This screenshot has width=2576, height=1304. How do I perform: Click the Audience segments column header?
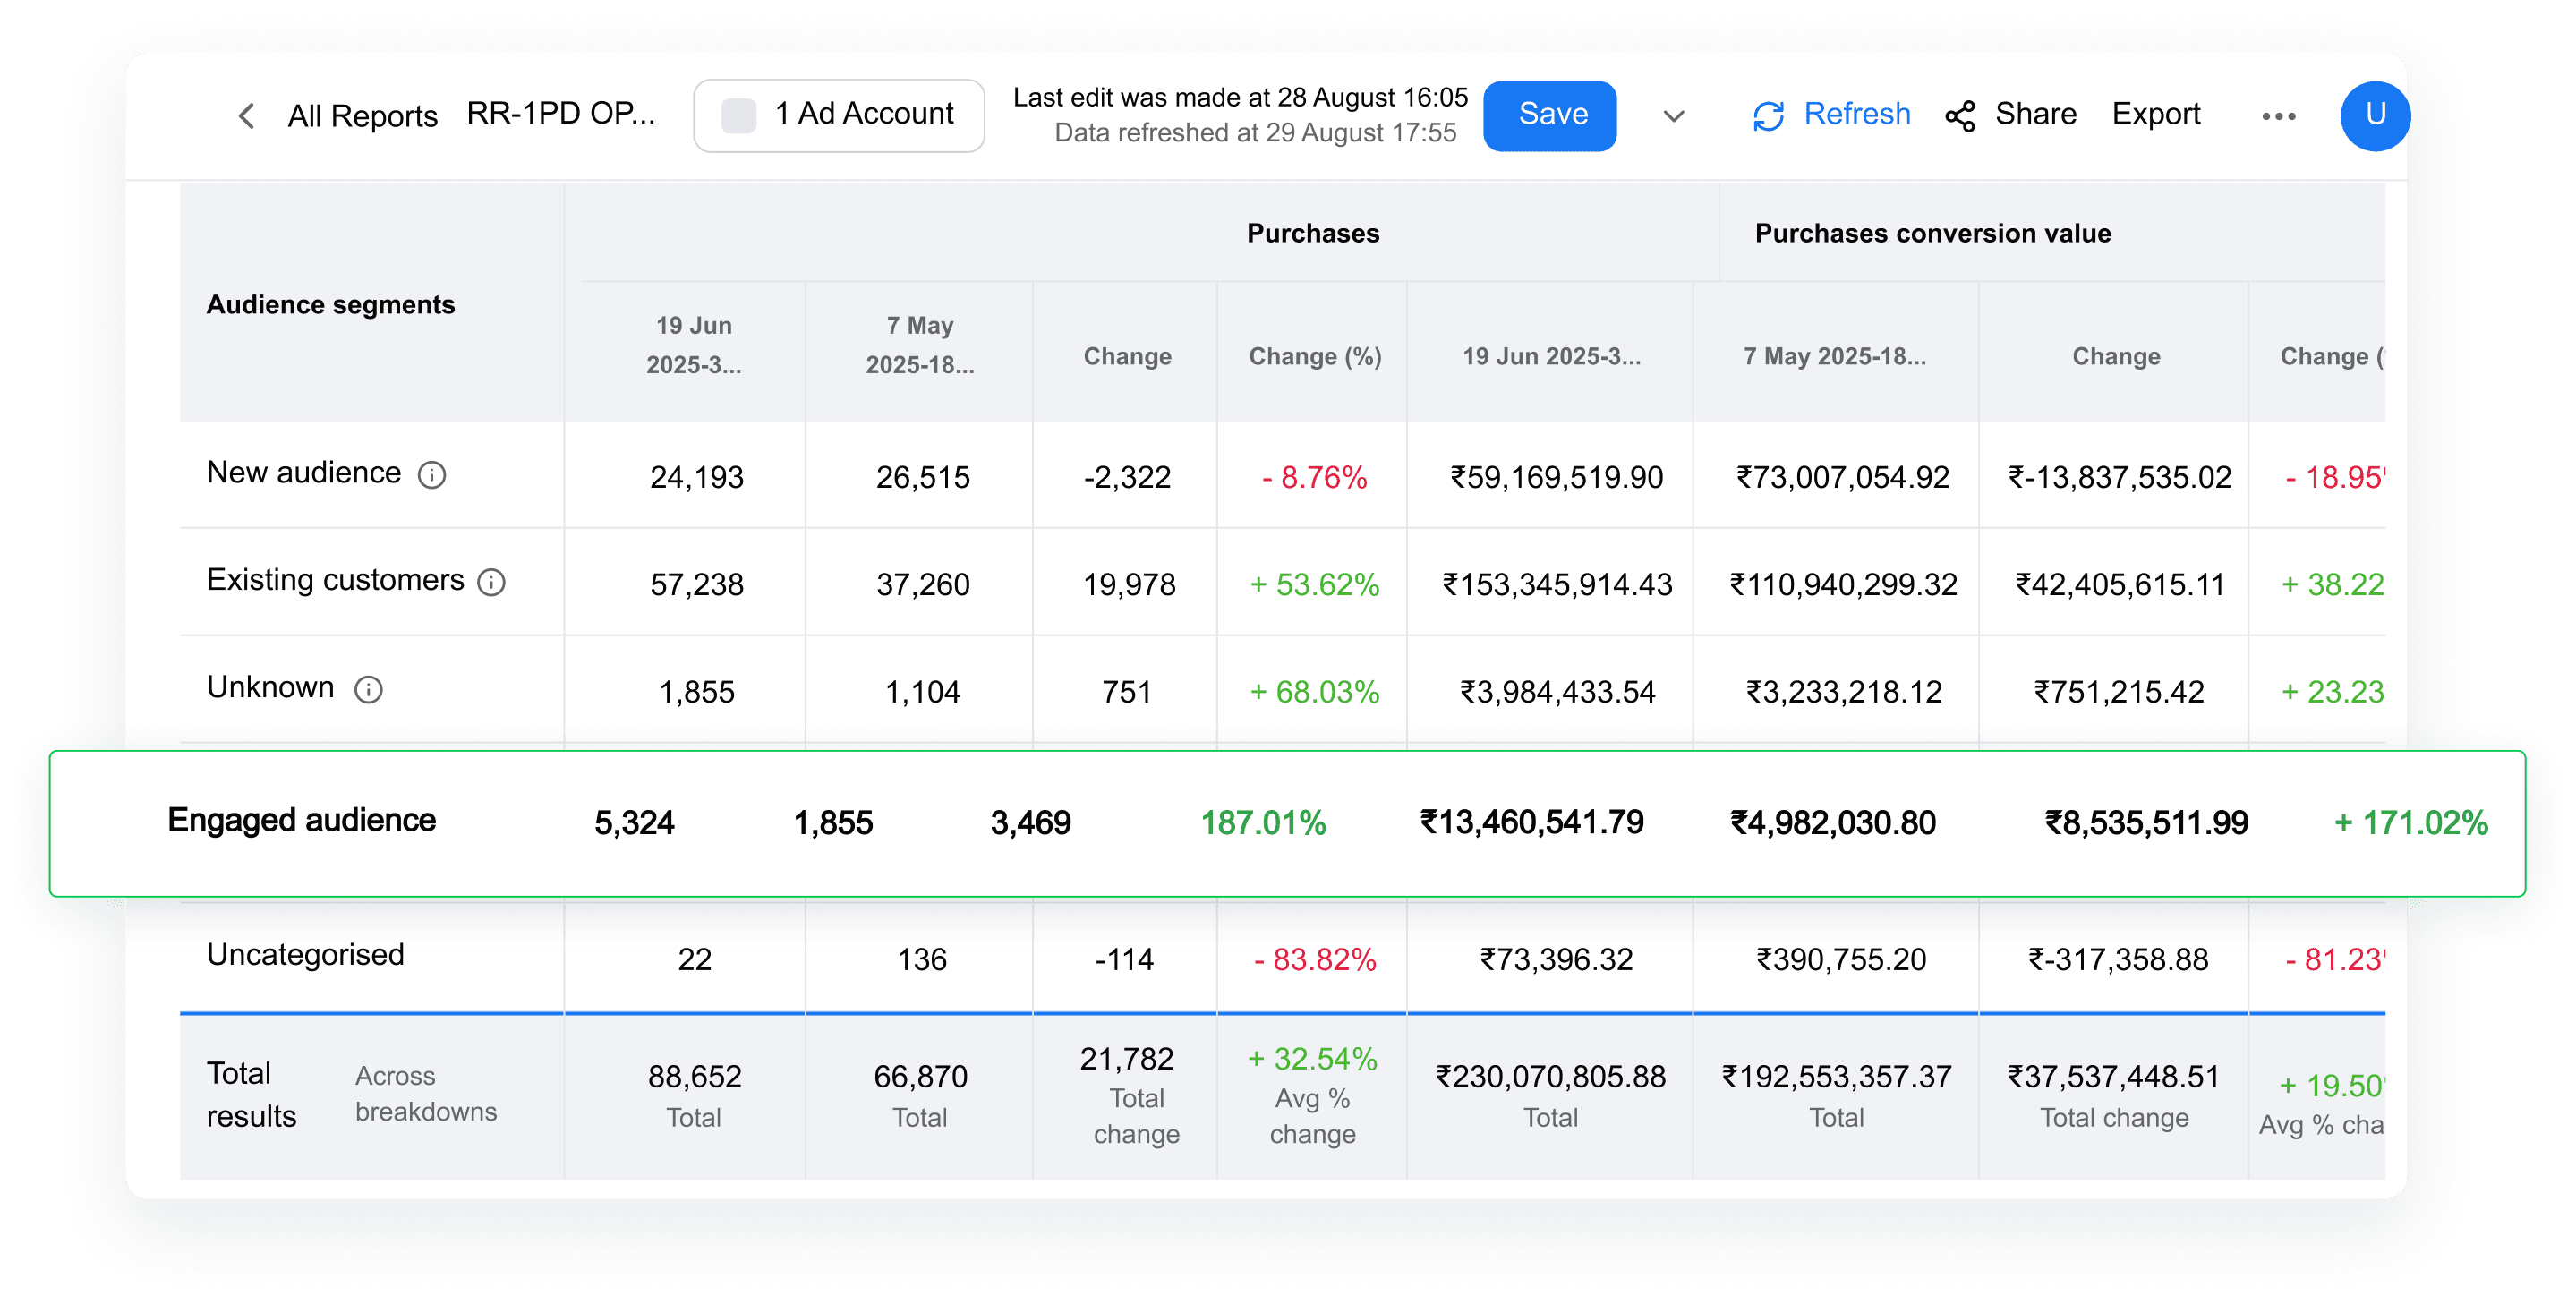(330, 304)
